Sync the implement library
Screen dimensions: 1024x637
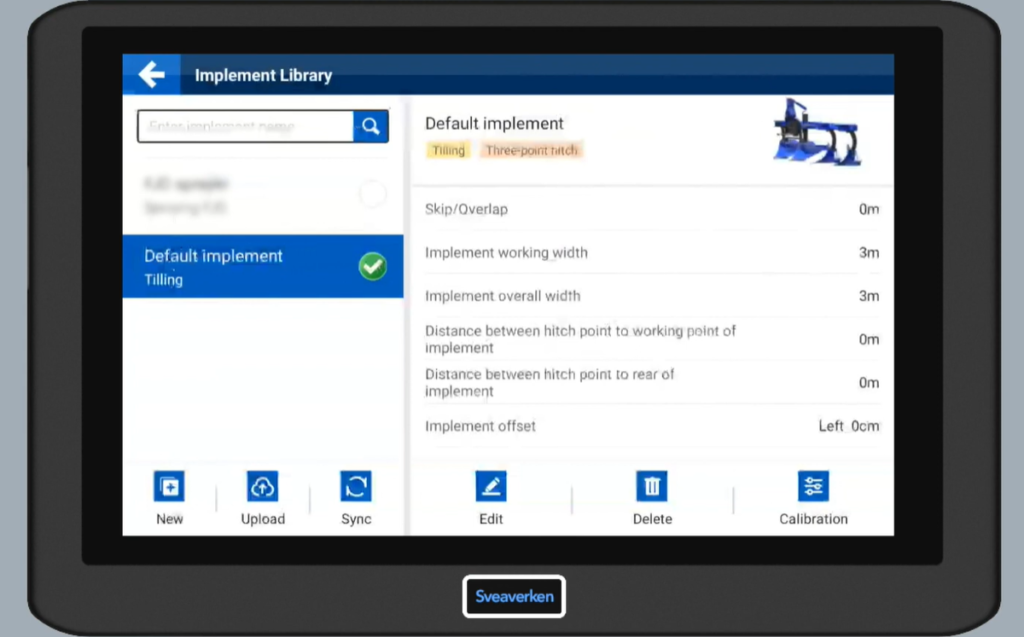coord(356,498)
